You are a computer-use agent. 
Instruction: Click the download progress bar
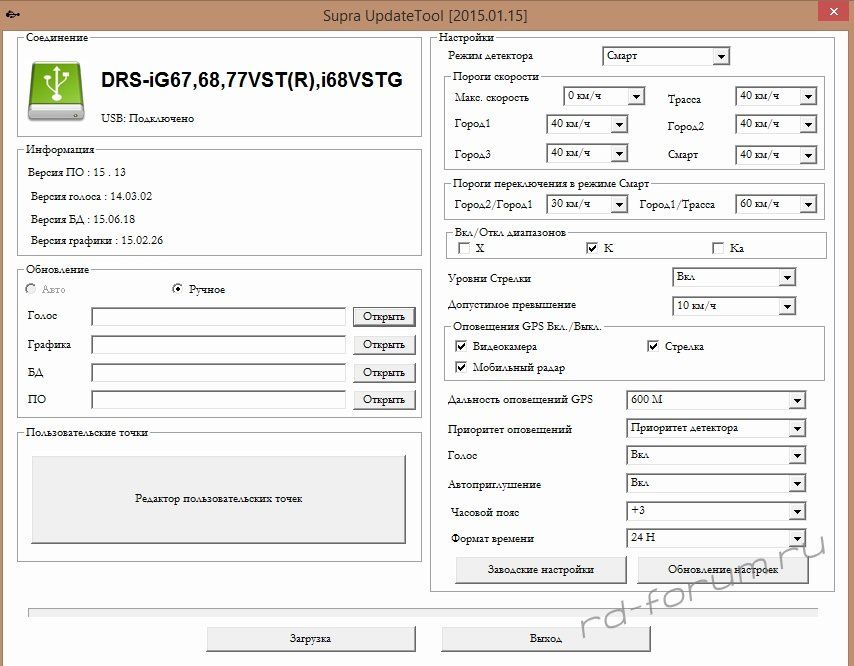(423, 613)
